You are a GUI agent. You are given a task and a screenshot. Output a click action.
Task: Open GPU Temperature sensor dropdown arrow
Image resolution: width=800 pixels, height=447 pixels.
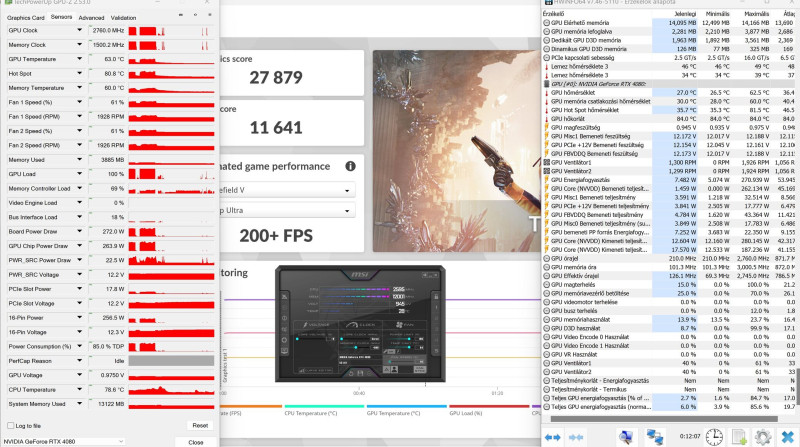click(x=80, y=59)
